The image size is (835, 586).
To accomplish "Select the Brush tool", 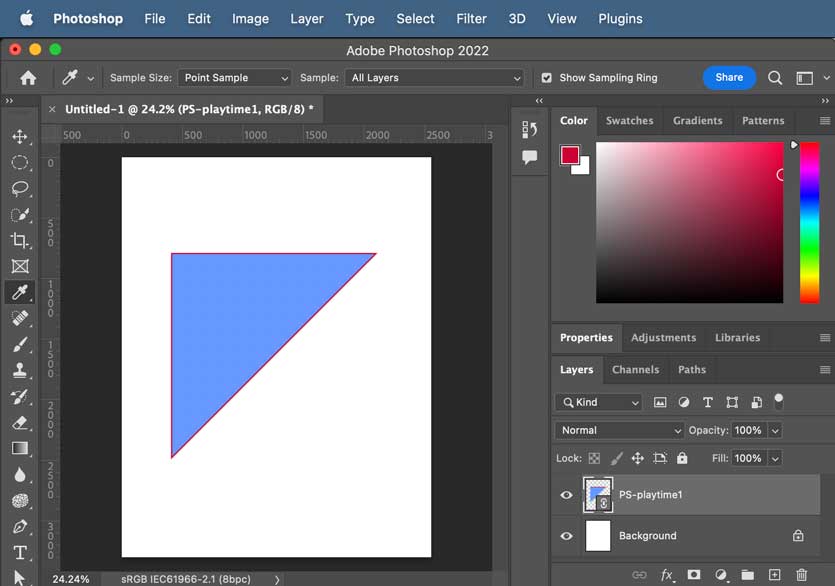I will pyautogui.click(x=20, y=345).
